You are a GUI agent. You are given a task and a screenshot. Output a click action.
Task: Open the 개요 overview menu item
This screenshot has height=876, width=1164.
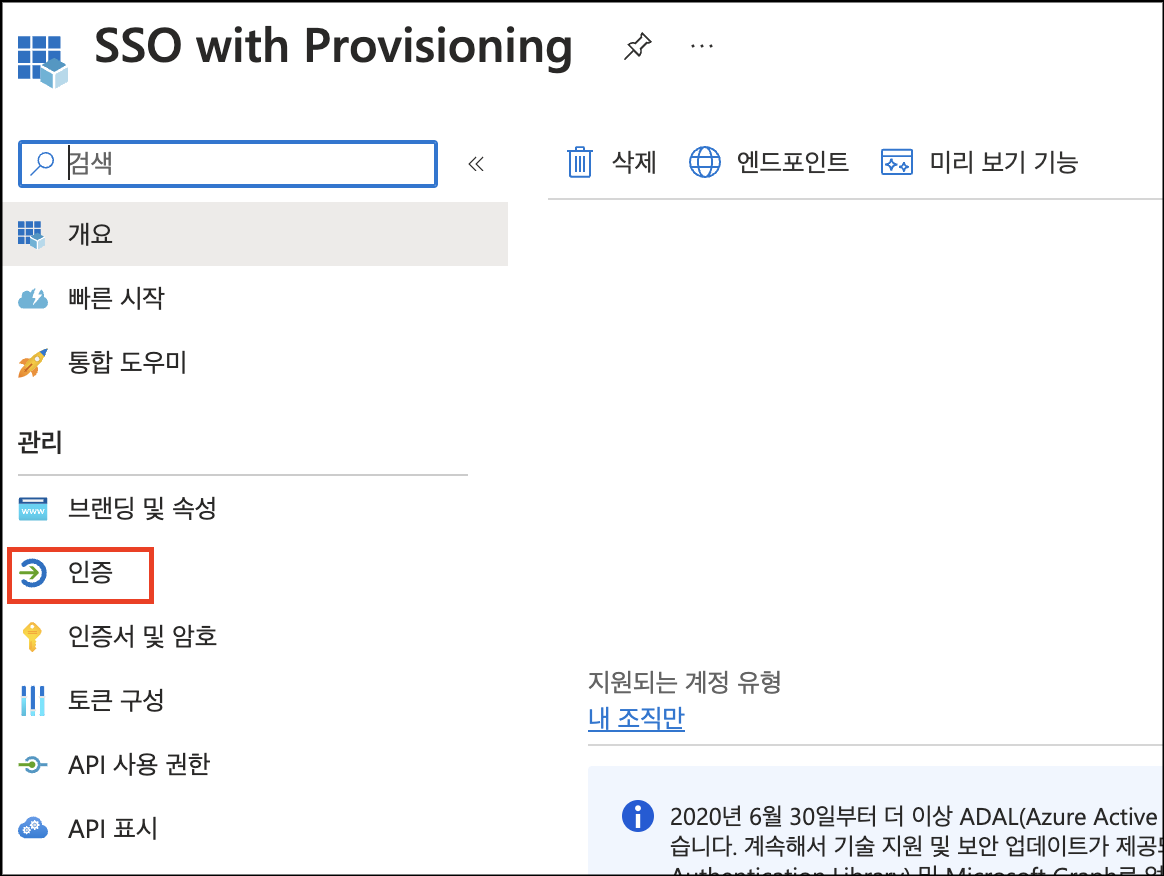[90, 234]
